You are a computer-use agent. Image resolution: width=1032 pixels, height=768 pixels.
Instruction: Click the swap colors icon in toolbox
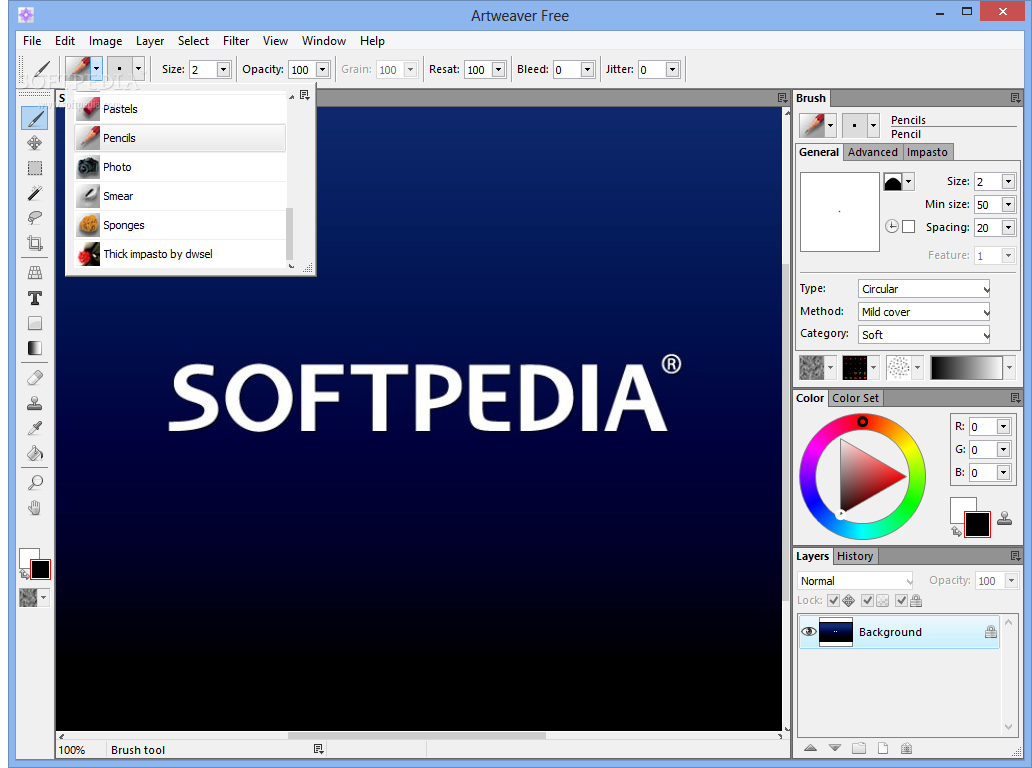coord(24,575)
